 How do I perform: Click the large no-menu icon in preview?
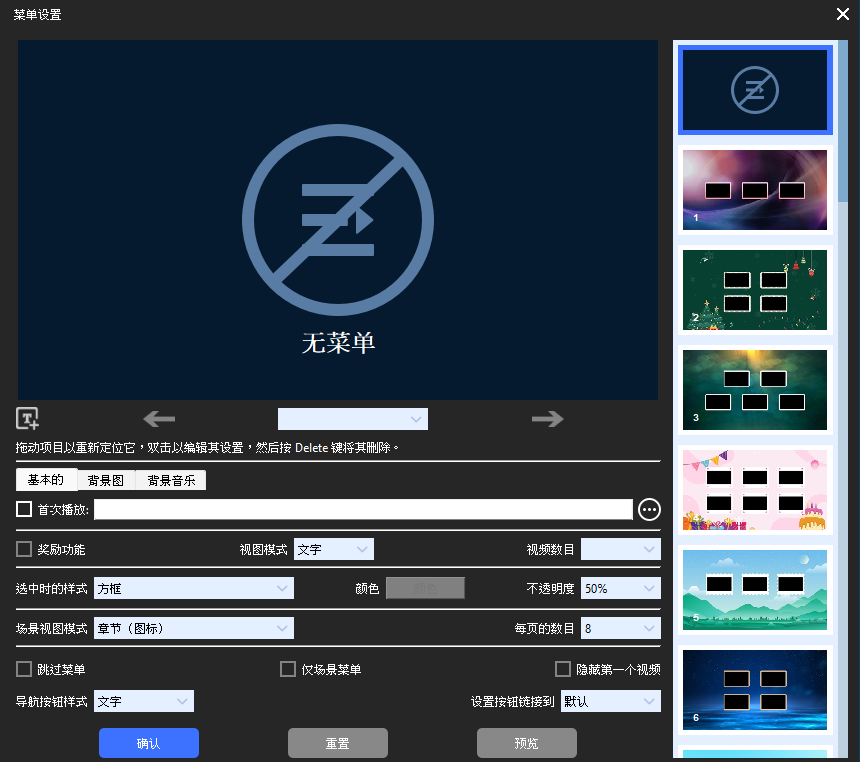(338, 219)
